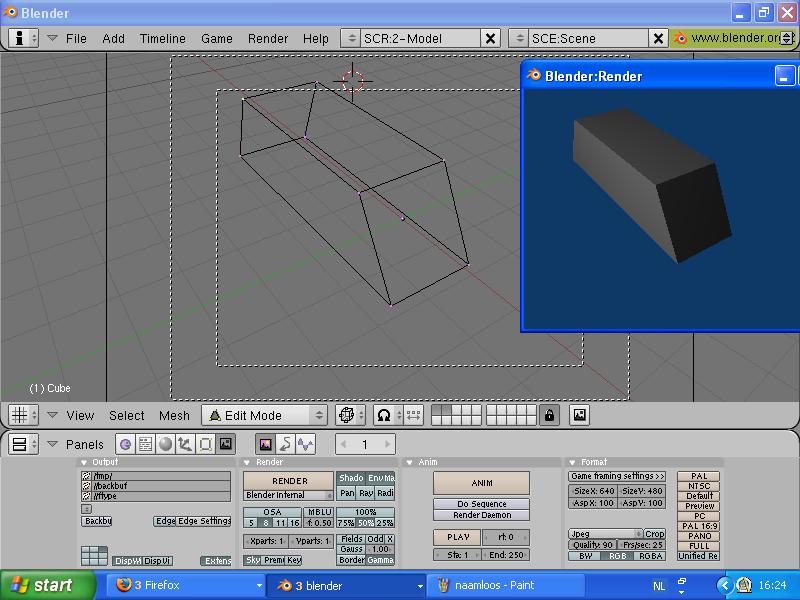Open the File menu
The image size is (800, 600).
point(76,38)
